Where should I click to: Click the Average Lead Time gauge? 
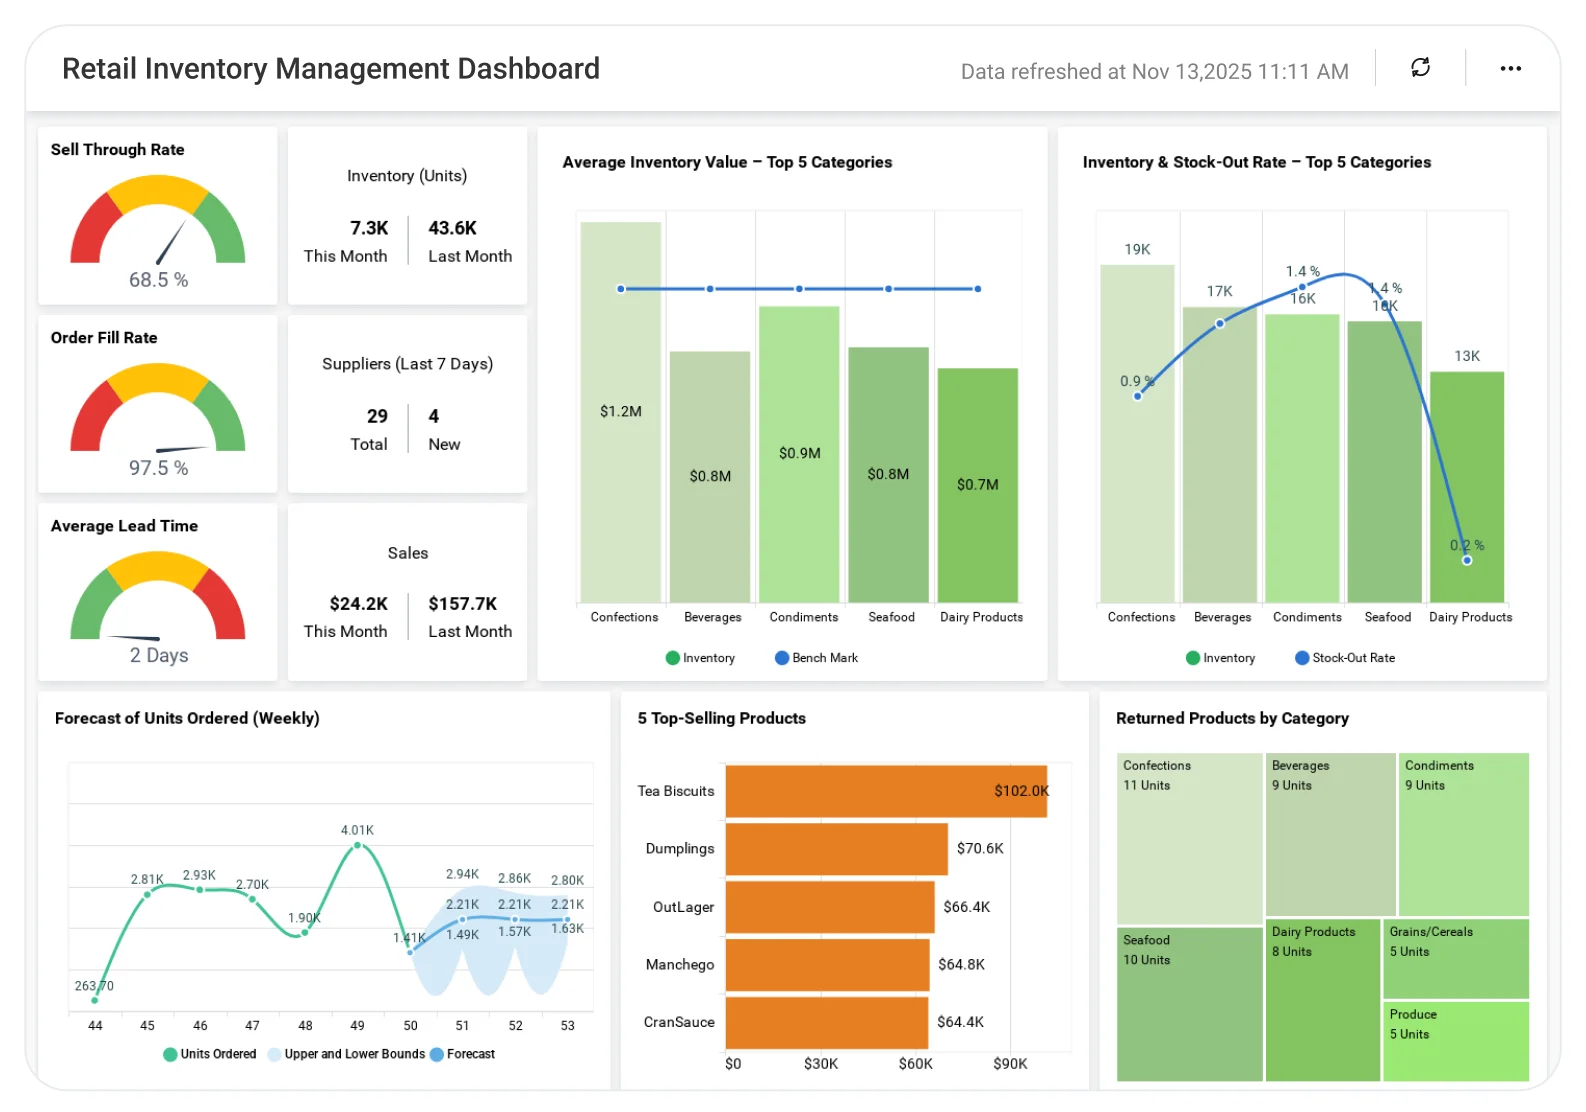(x=158, y=596)
